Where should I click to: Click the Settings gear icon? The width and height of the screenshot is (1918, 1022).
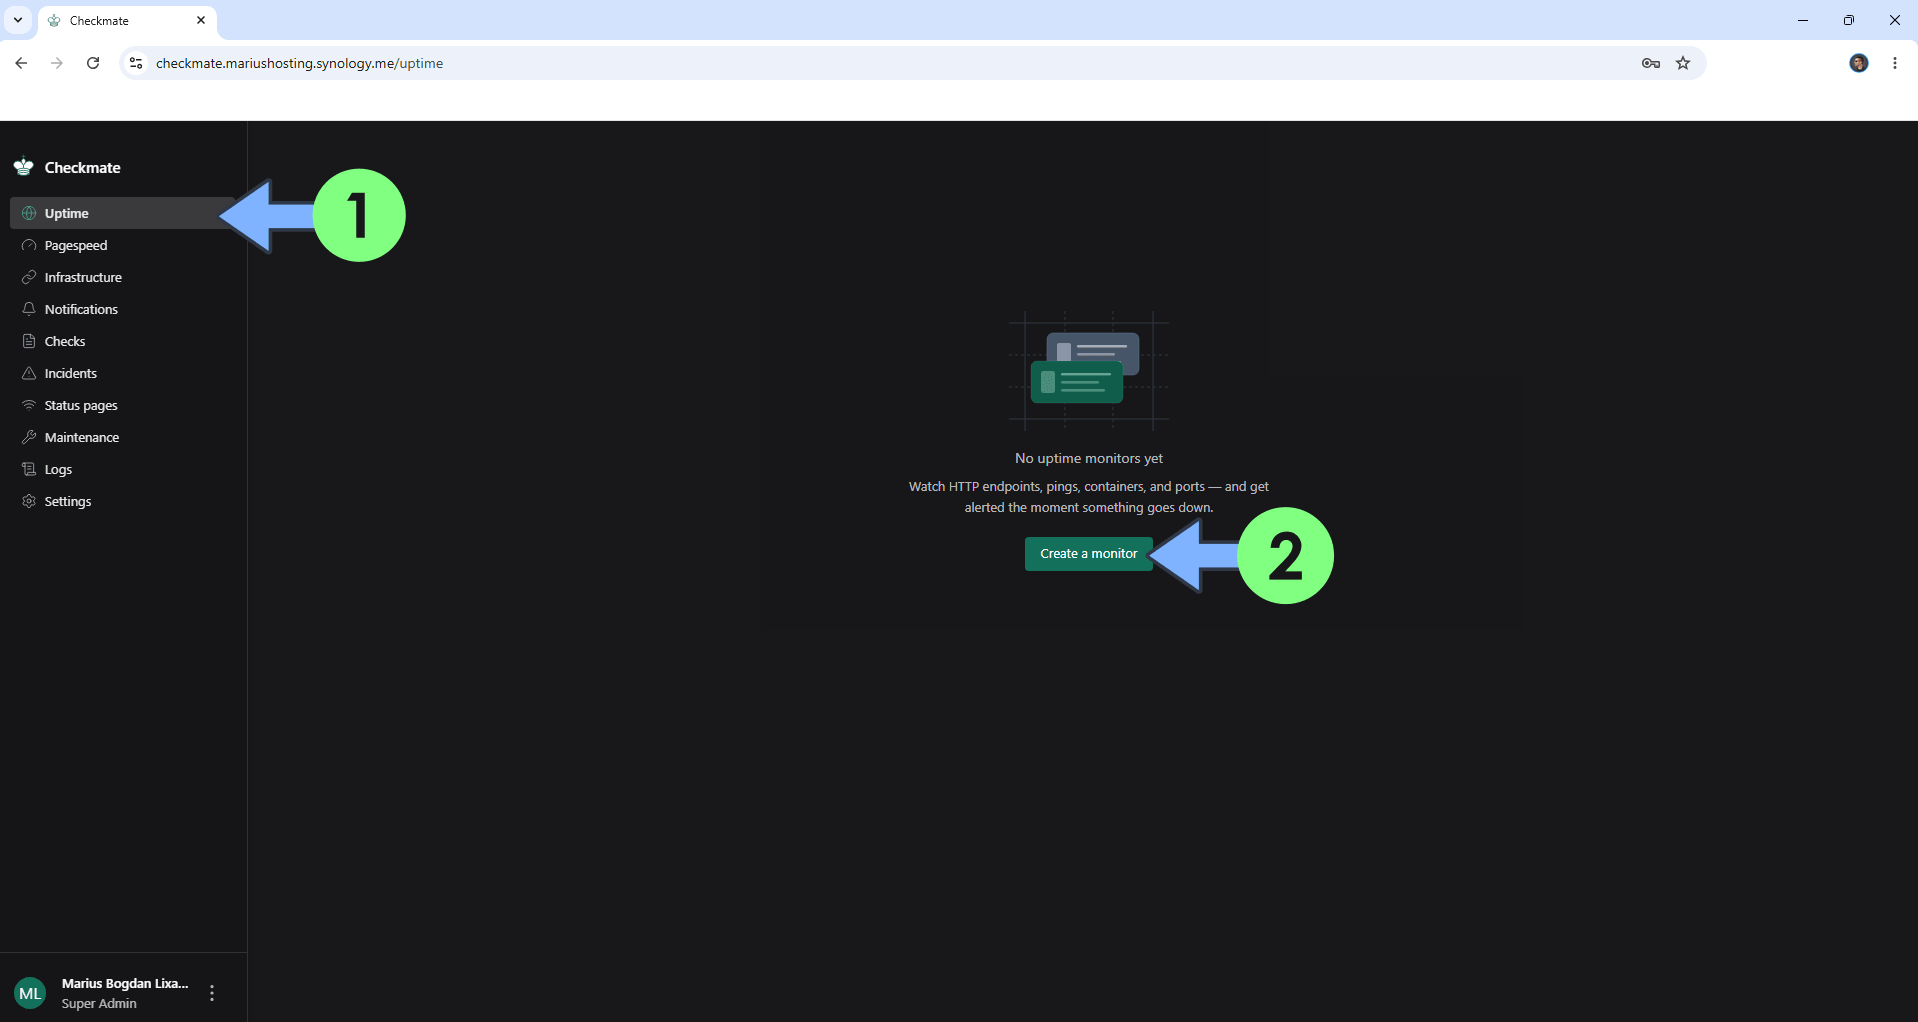click(x=29, y=501)
